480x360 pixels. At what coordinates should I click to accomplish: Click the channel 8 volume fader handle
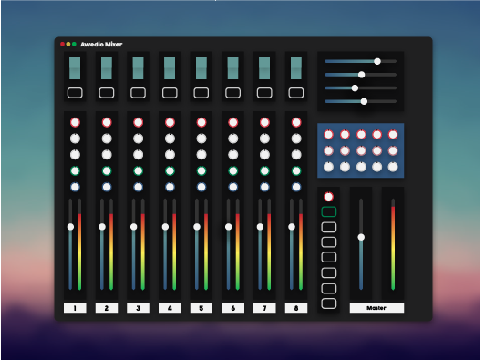click(292, 227)
